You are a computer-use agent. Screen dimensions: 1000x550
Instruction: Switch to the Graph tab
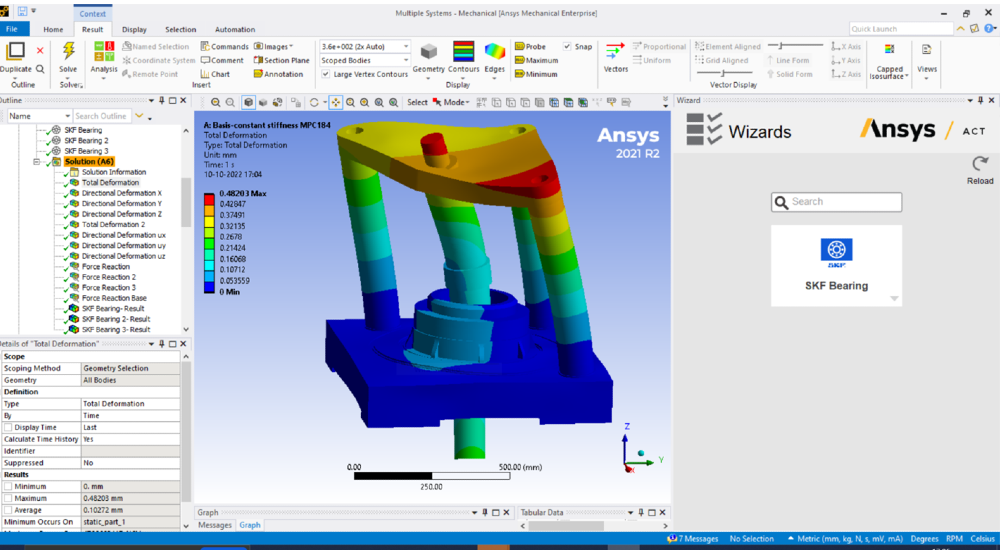click(x=249, y=525)
